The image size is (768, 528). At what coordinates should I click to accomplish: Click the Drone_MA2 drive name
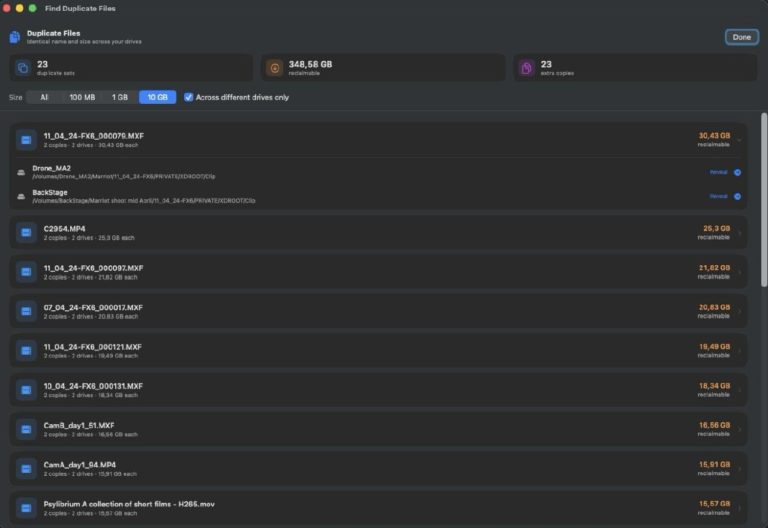pos(51,168)
